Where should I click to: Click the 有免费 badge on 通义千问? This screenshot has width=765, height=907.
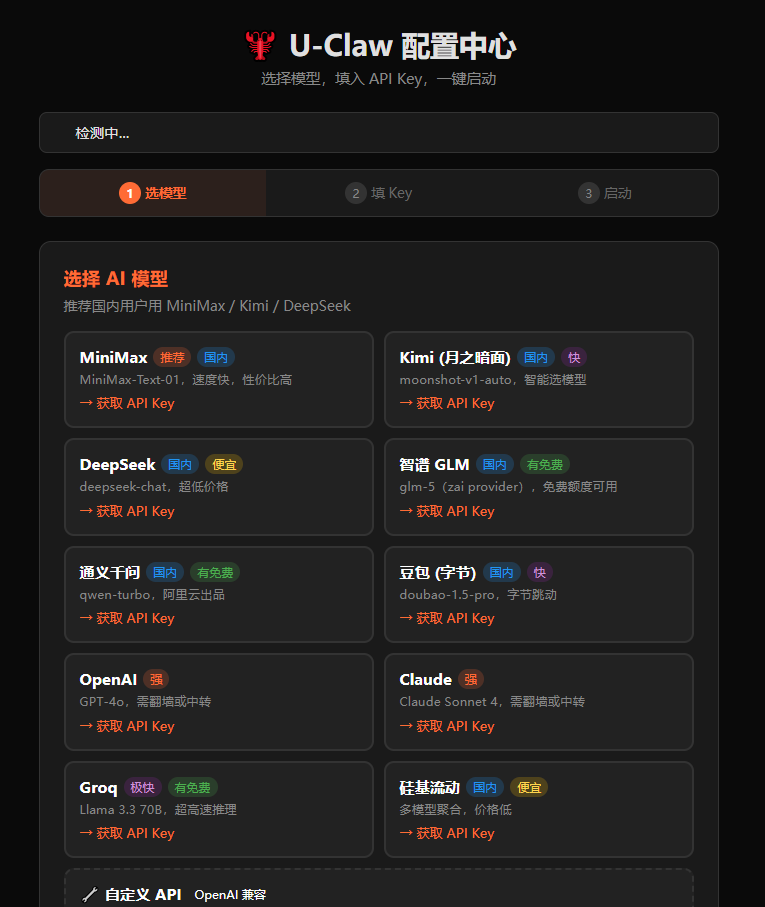click(215, 573)
